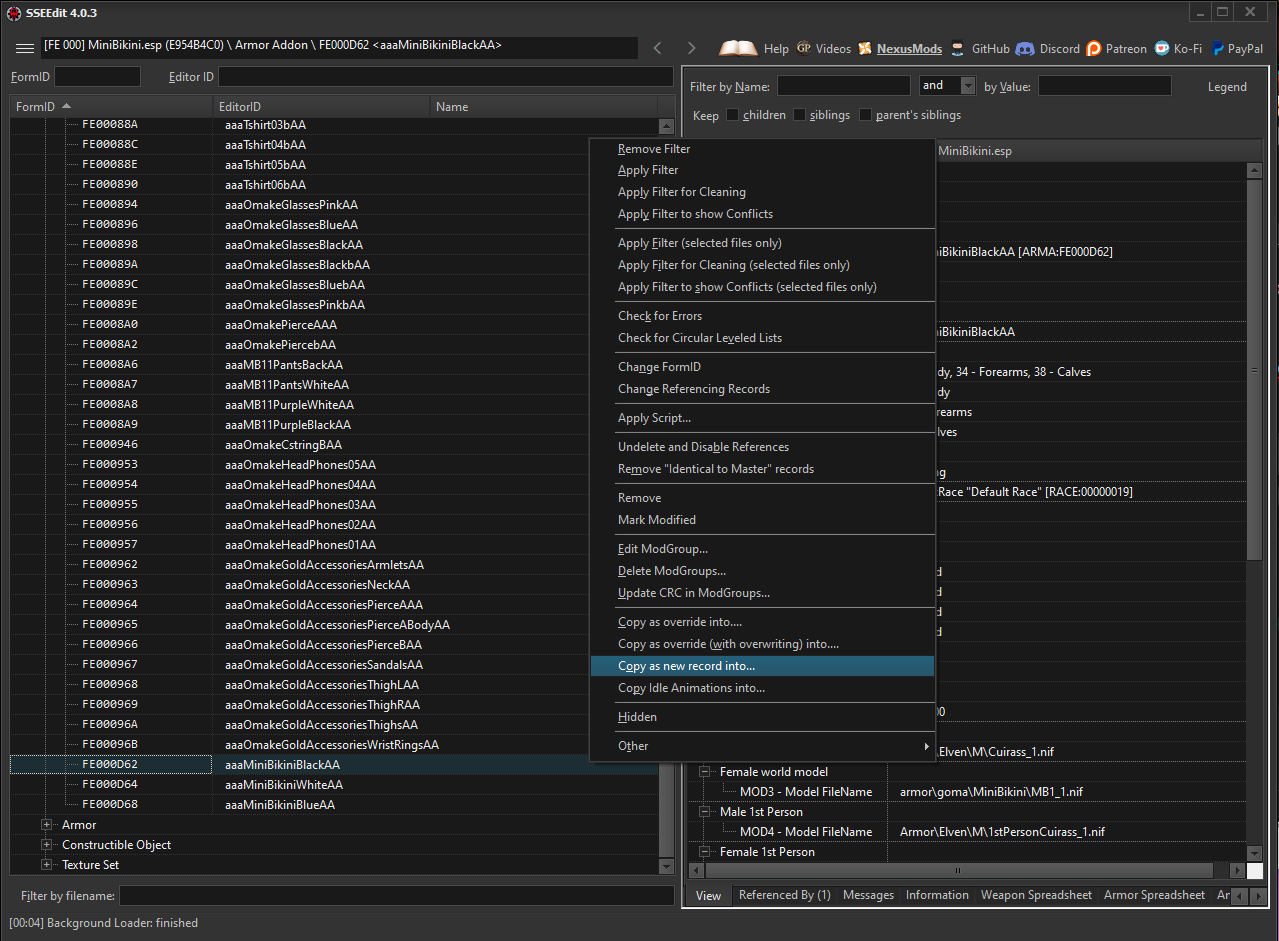The height and width of the screenshot is (941, 1279).
Task: Click the Help book icon
Action: pyautogui.click(x=738, y=48)
